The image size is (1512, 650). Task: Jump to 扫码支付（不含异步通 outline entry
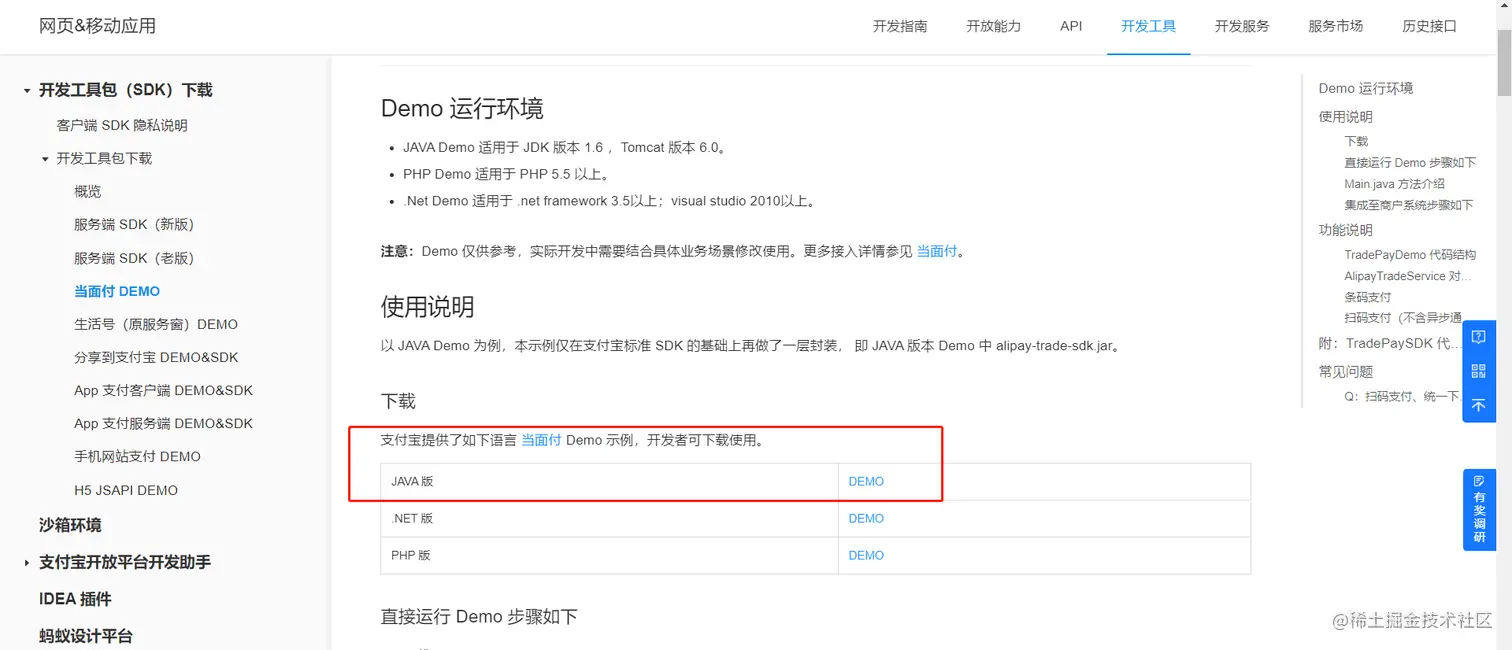click(x=1403, y=318)
